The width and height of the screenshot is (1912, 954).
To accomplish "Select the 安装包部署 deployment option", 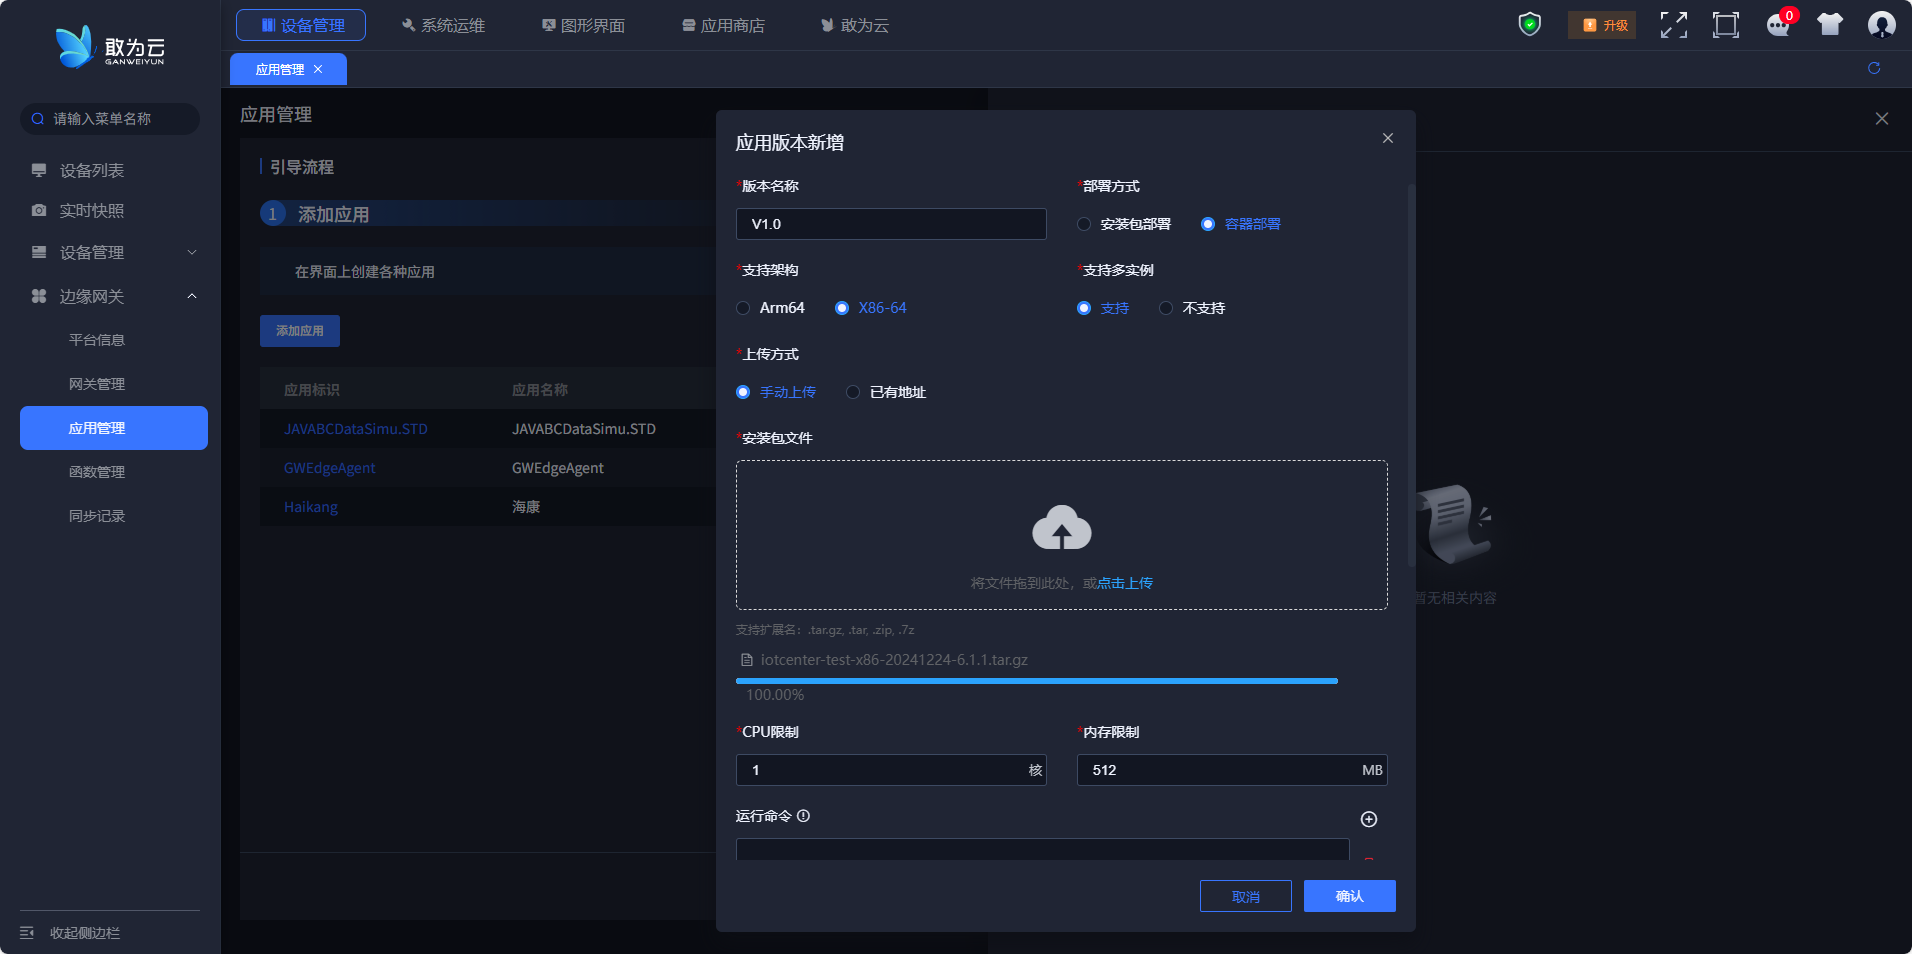I will coord(1084,224).
